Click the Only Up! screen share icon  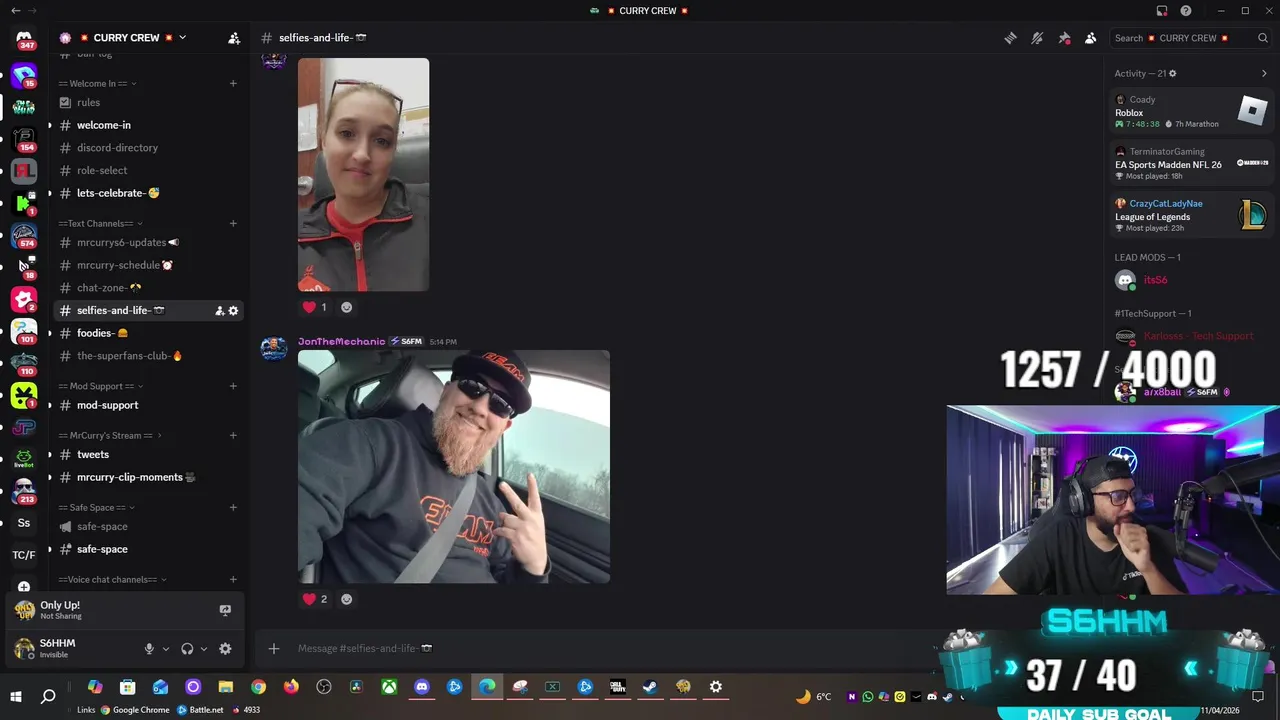click(x=225, y=610)
